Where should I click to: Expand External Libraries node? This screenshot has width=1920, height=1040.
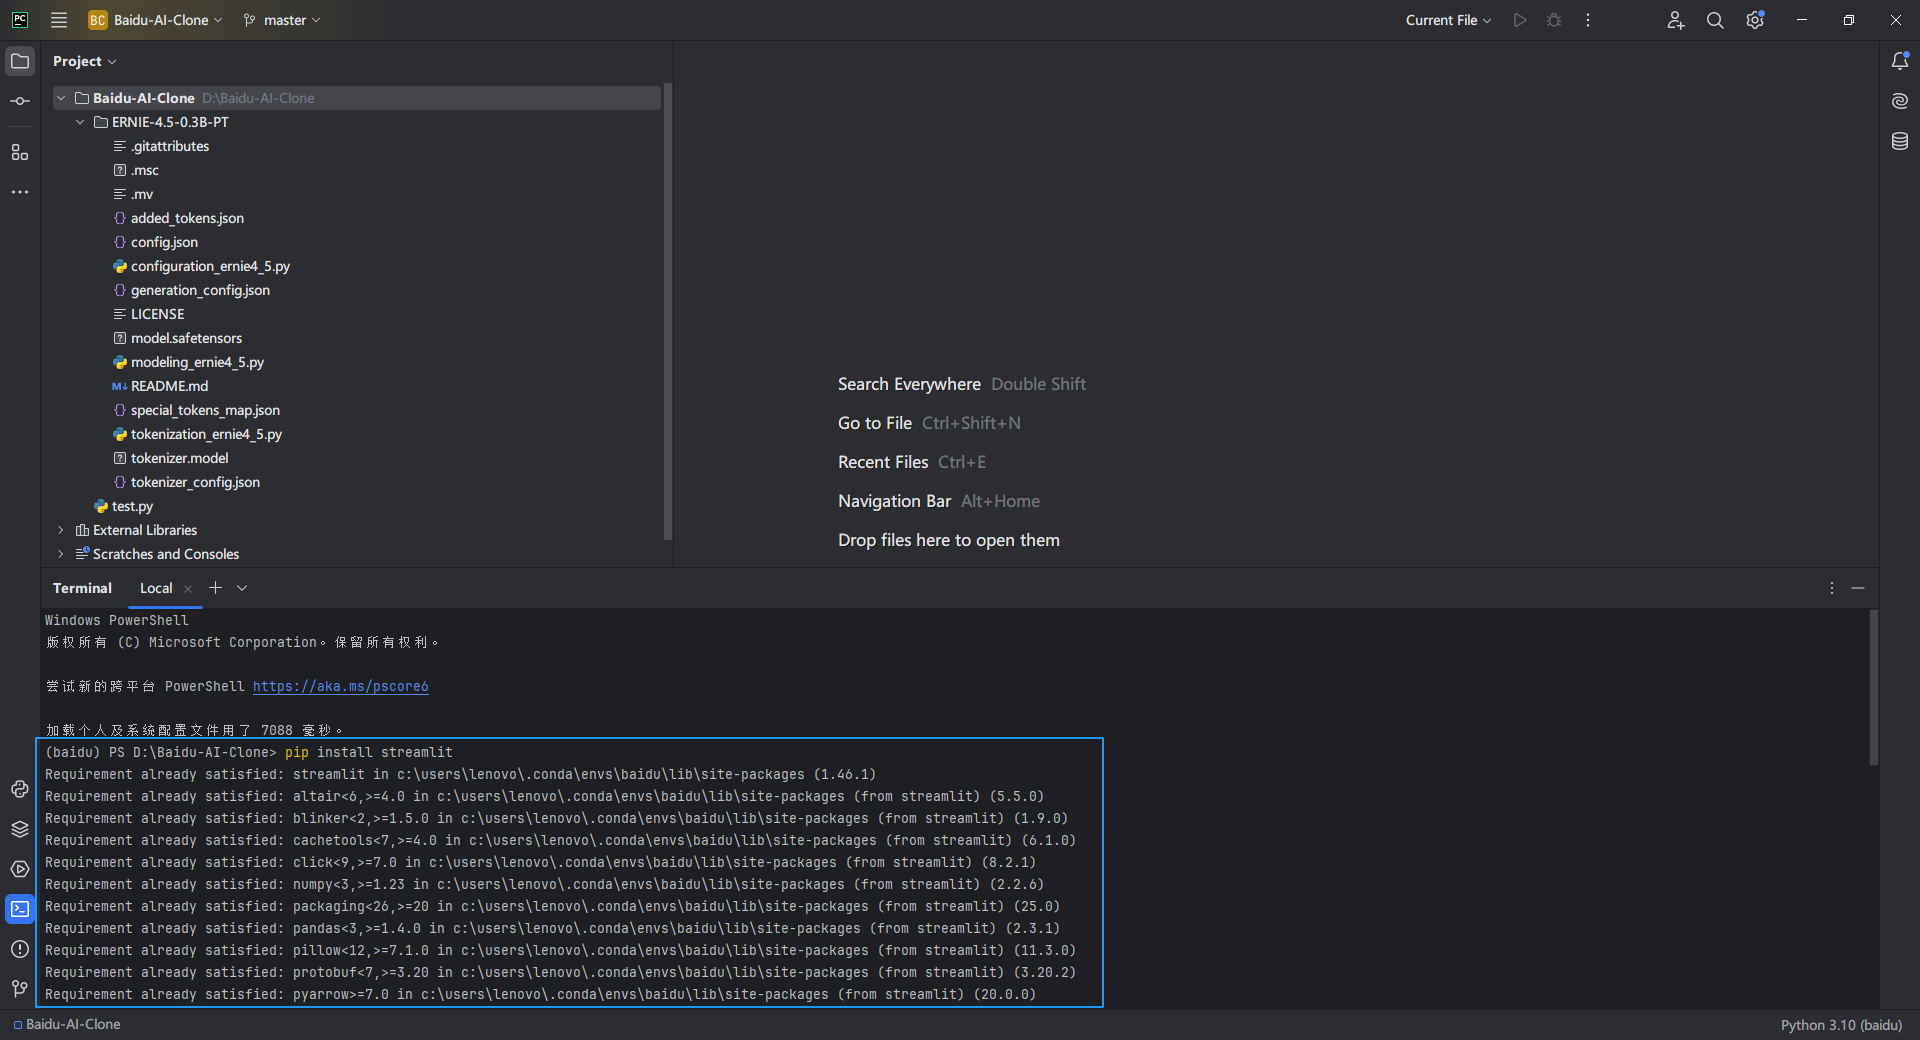[x=61, y=530]
